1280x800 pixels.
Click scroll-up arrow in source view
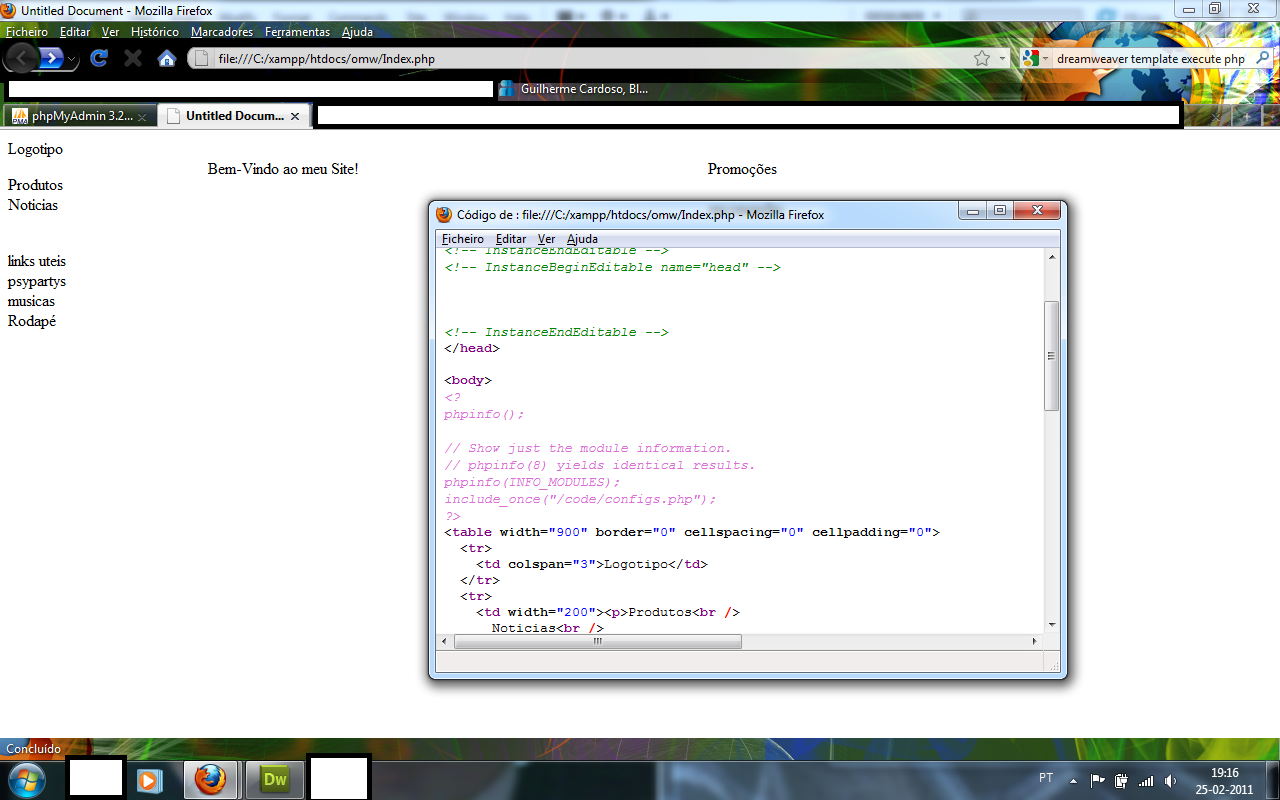click(x=1051, y=257)
